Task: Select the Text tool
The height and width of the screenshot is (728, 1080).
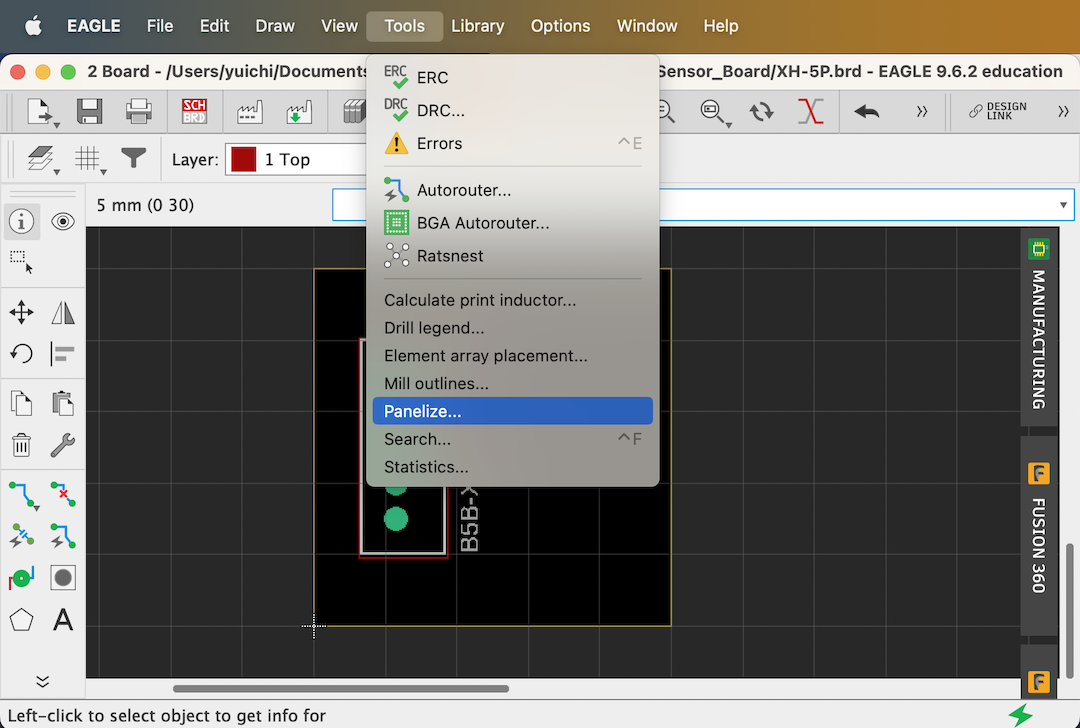Action: (63, 620)
